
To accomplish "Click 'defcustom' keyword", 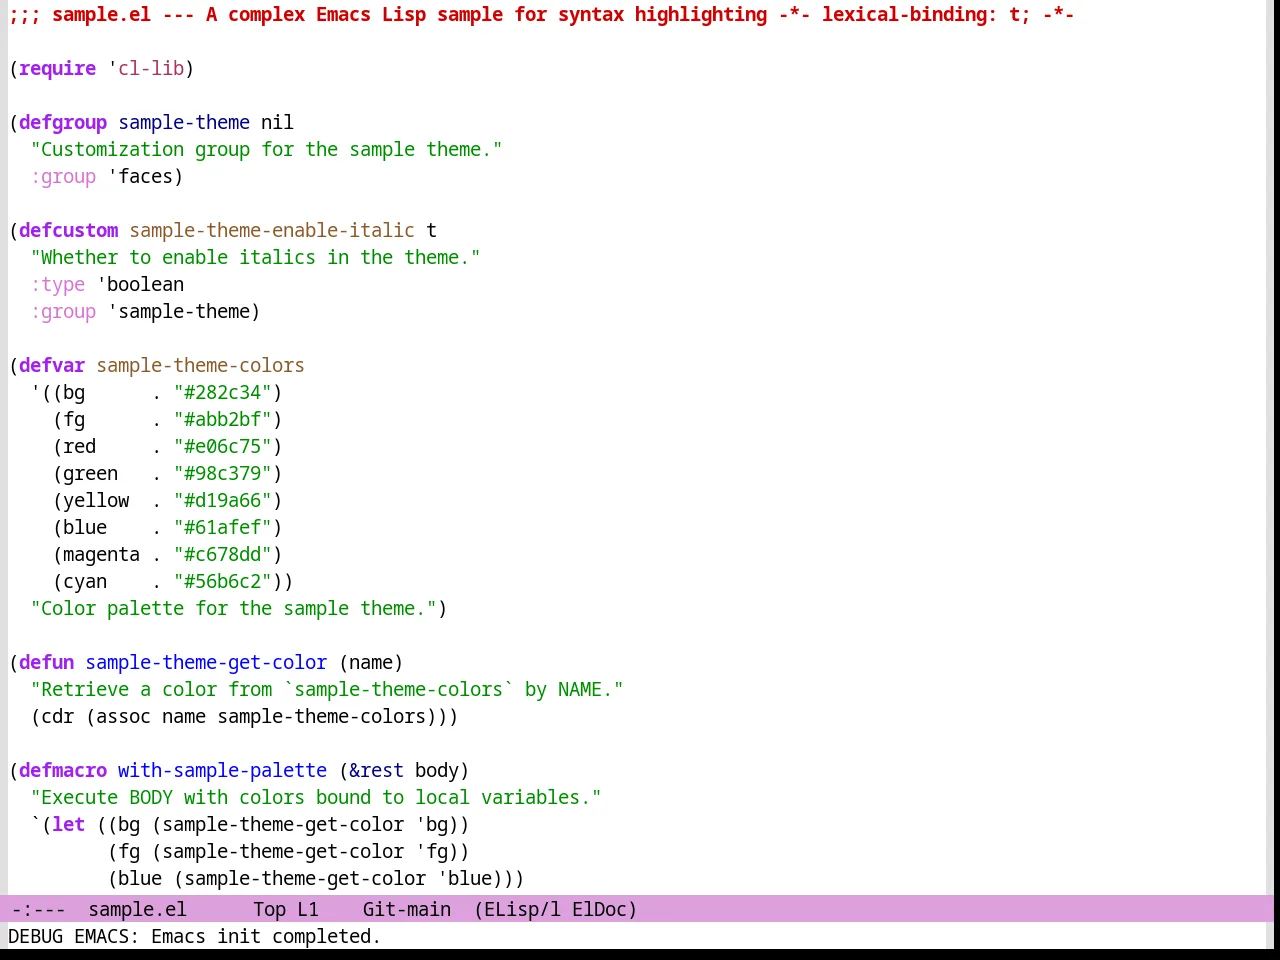I will click(x=68, y=230).
